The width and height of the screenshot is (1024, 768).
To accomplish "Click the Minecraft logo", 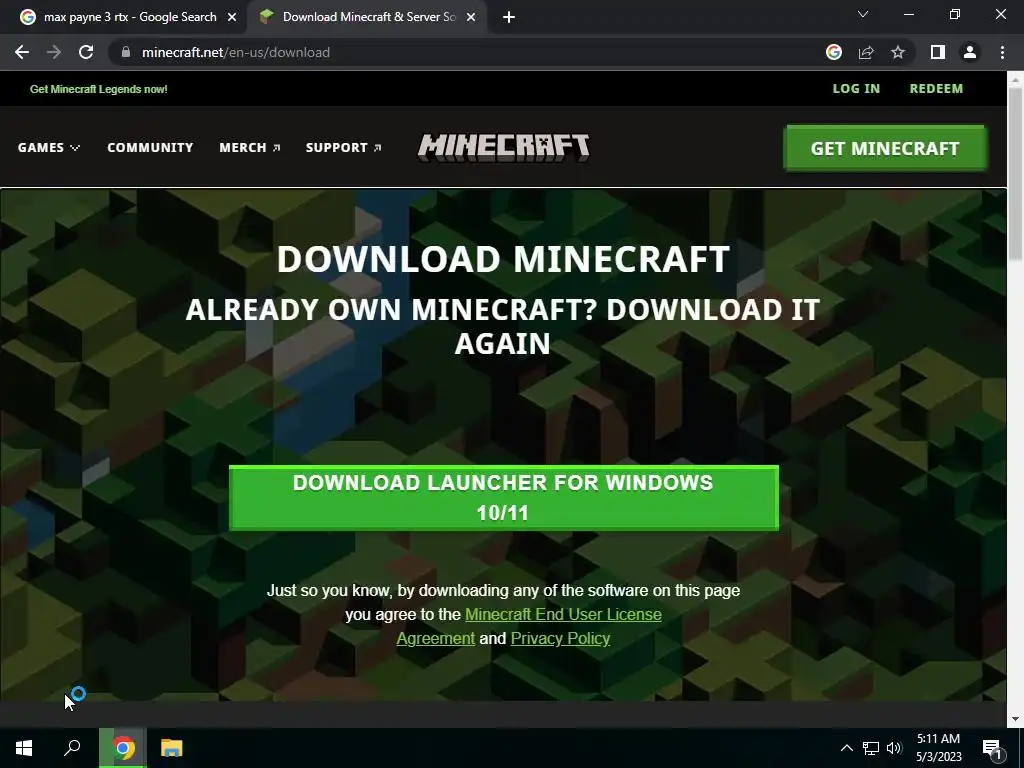I will click(x=504, y=148).
